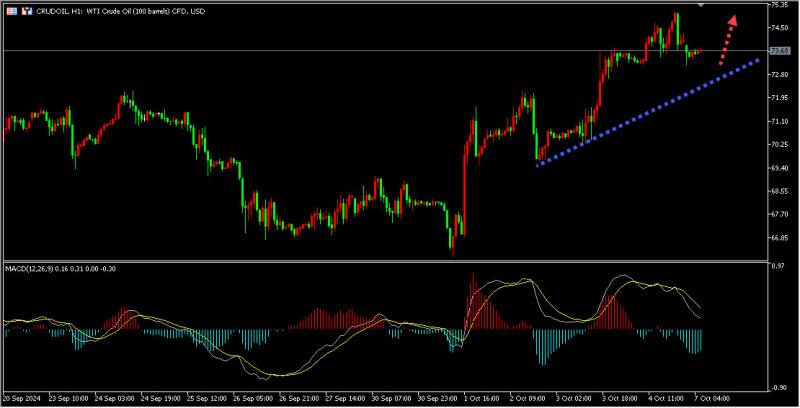Click the 3 Oct 18:00 time label
800x408 pixels.
(x=619, y=398)
